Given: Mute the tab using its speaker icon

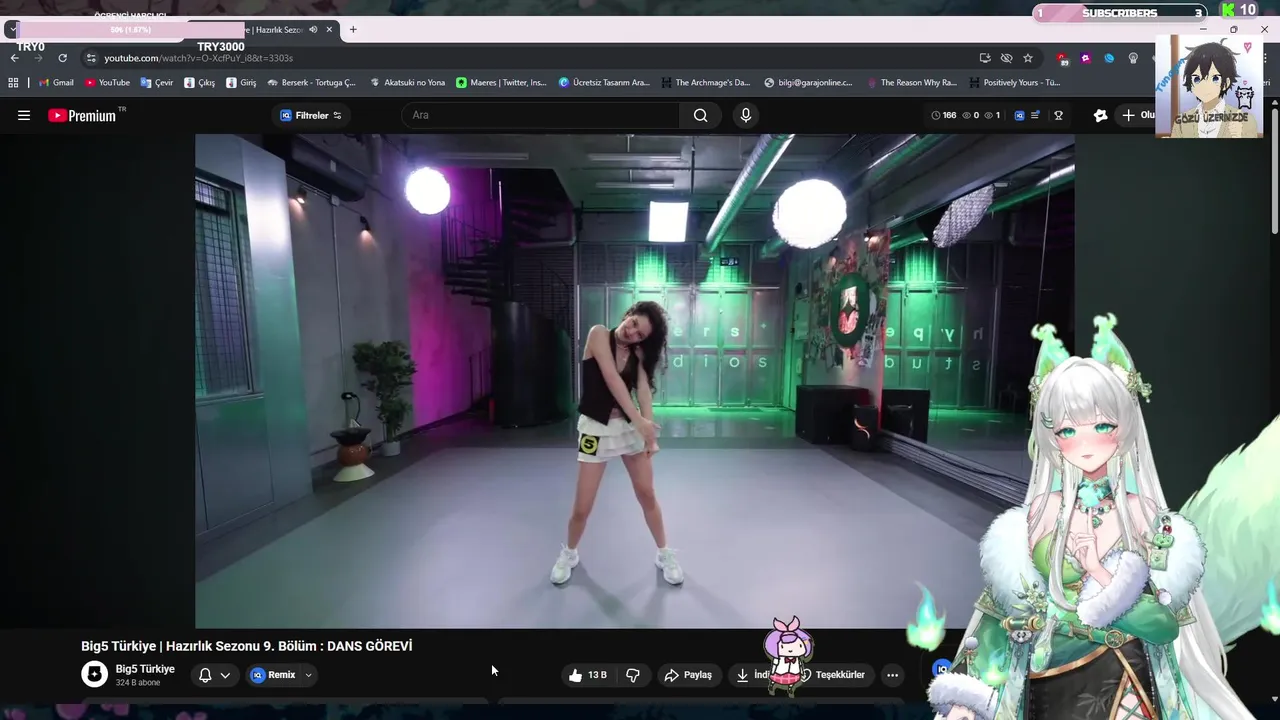Looking at the screenshot, I should tap(313, 29).
